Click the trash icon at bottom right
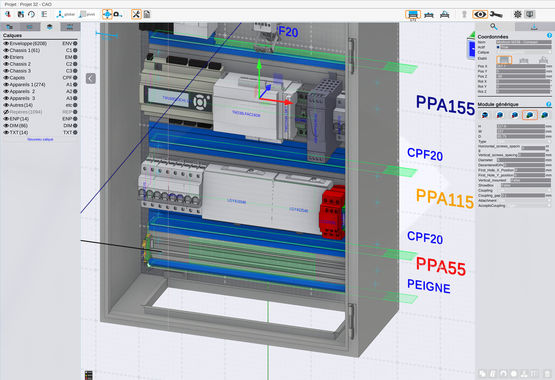 coord(547,373)
